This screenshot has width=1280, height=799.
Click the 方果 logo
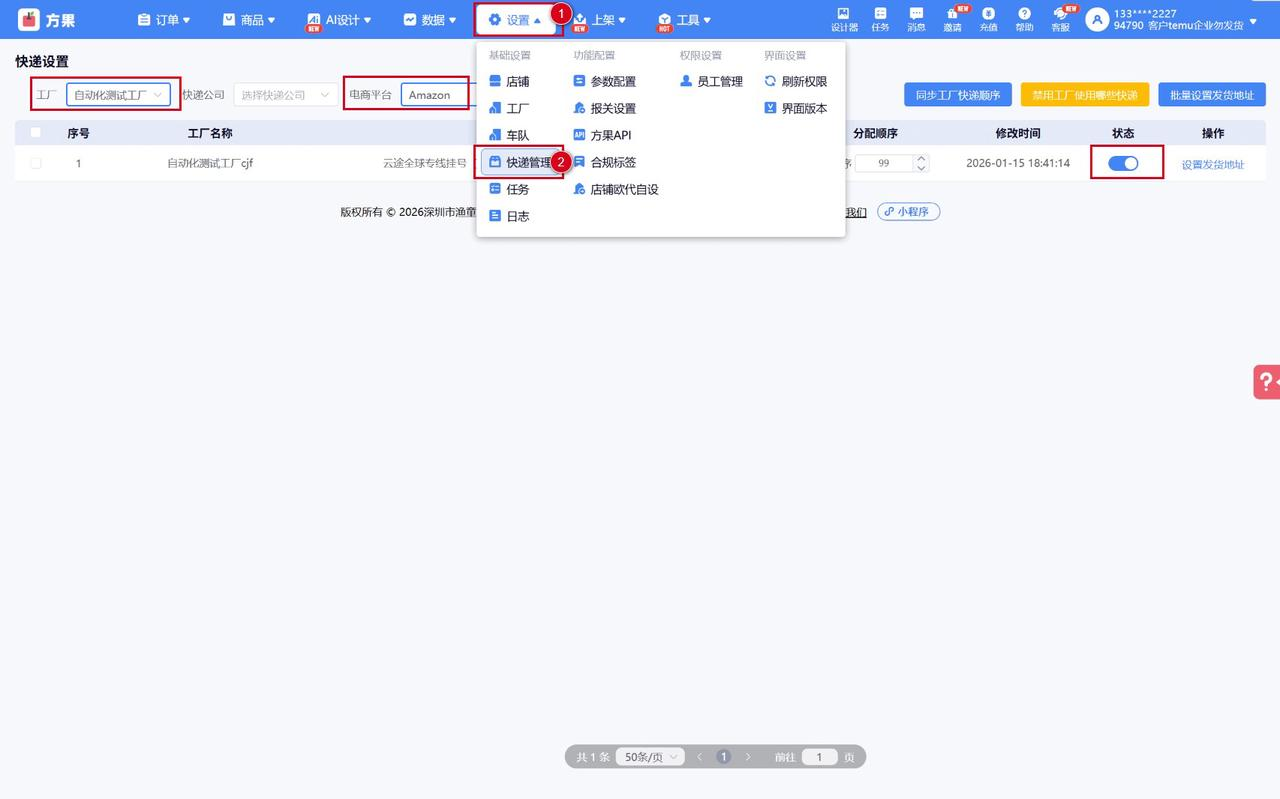point(46,20)
